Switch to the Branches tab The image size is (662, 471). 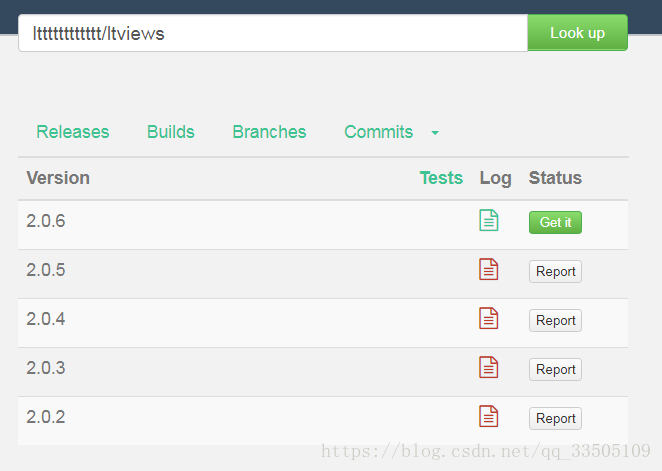pyautogui.click(x=269, y=132)
